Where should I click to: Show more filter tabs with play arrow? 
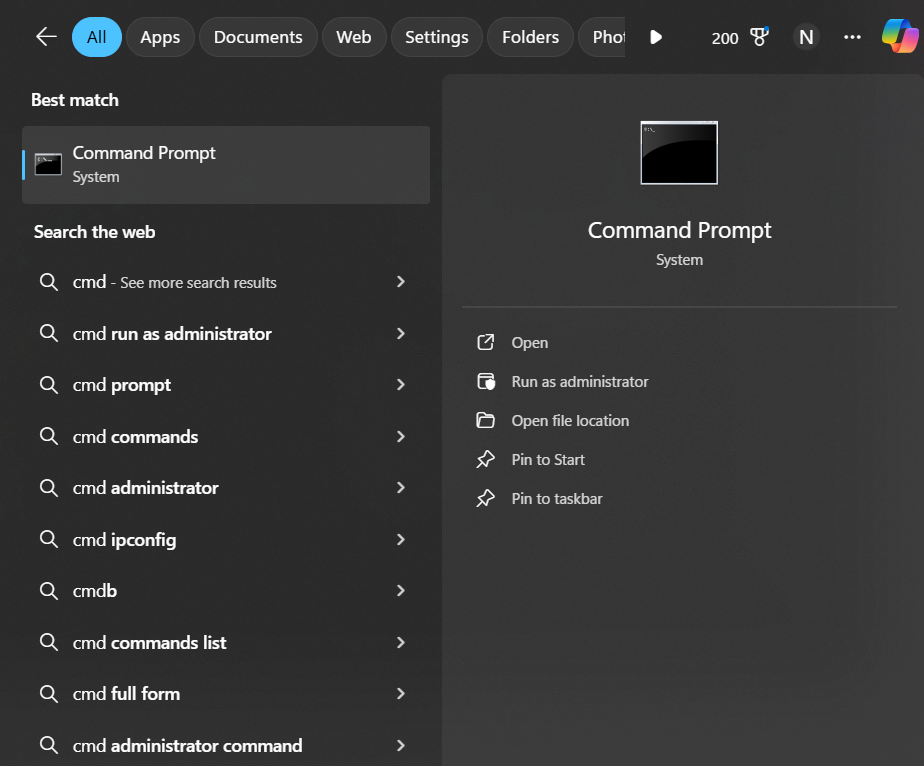click(x=656, y=37)
